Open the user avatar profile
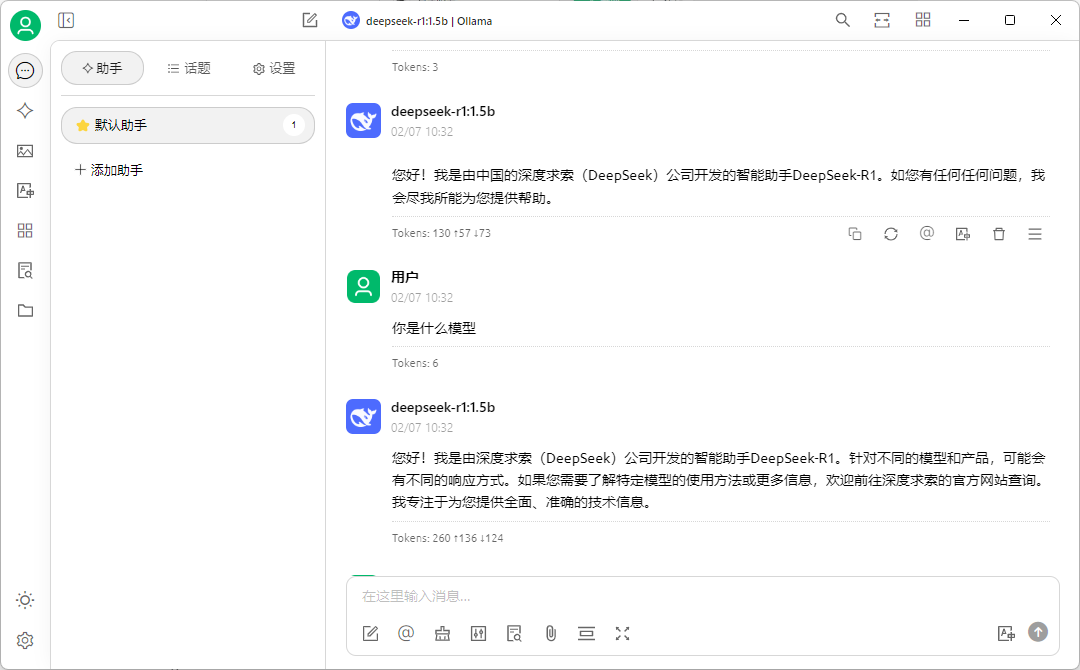 pos(25,25)
